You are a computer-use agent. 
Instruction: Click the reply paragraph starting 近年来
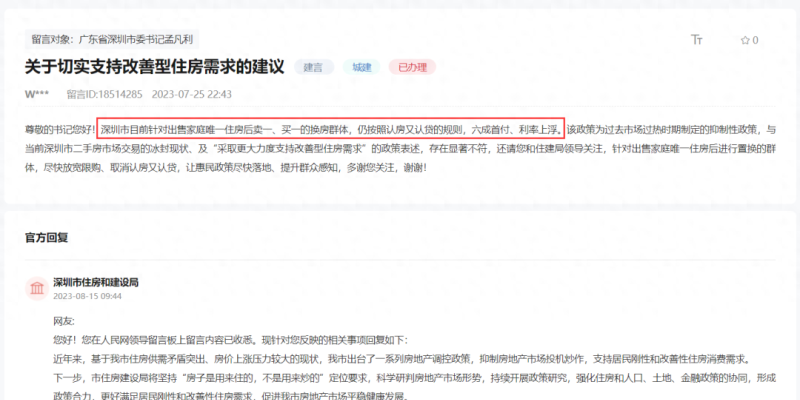(401, 359)
